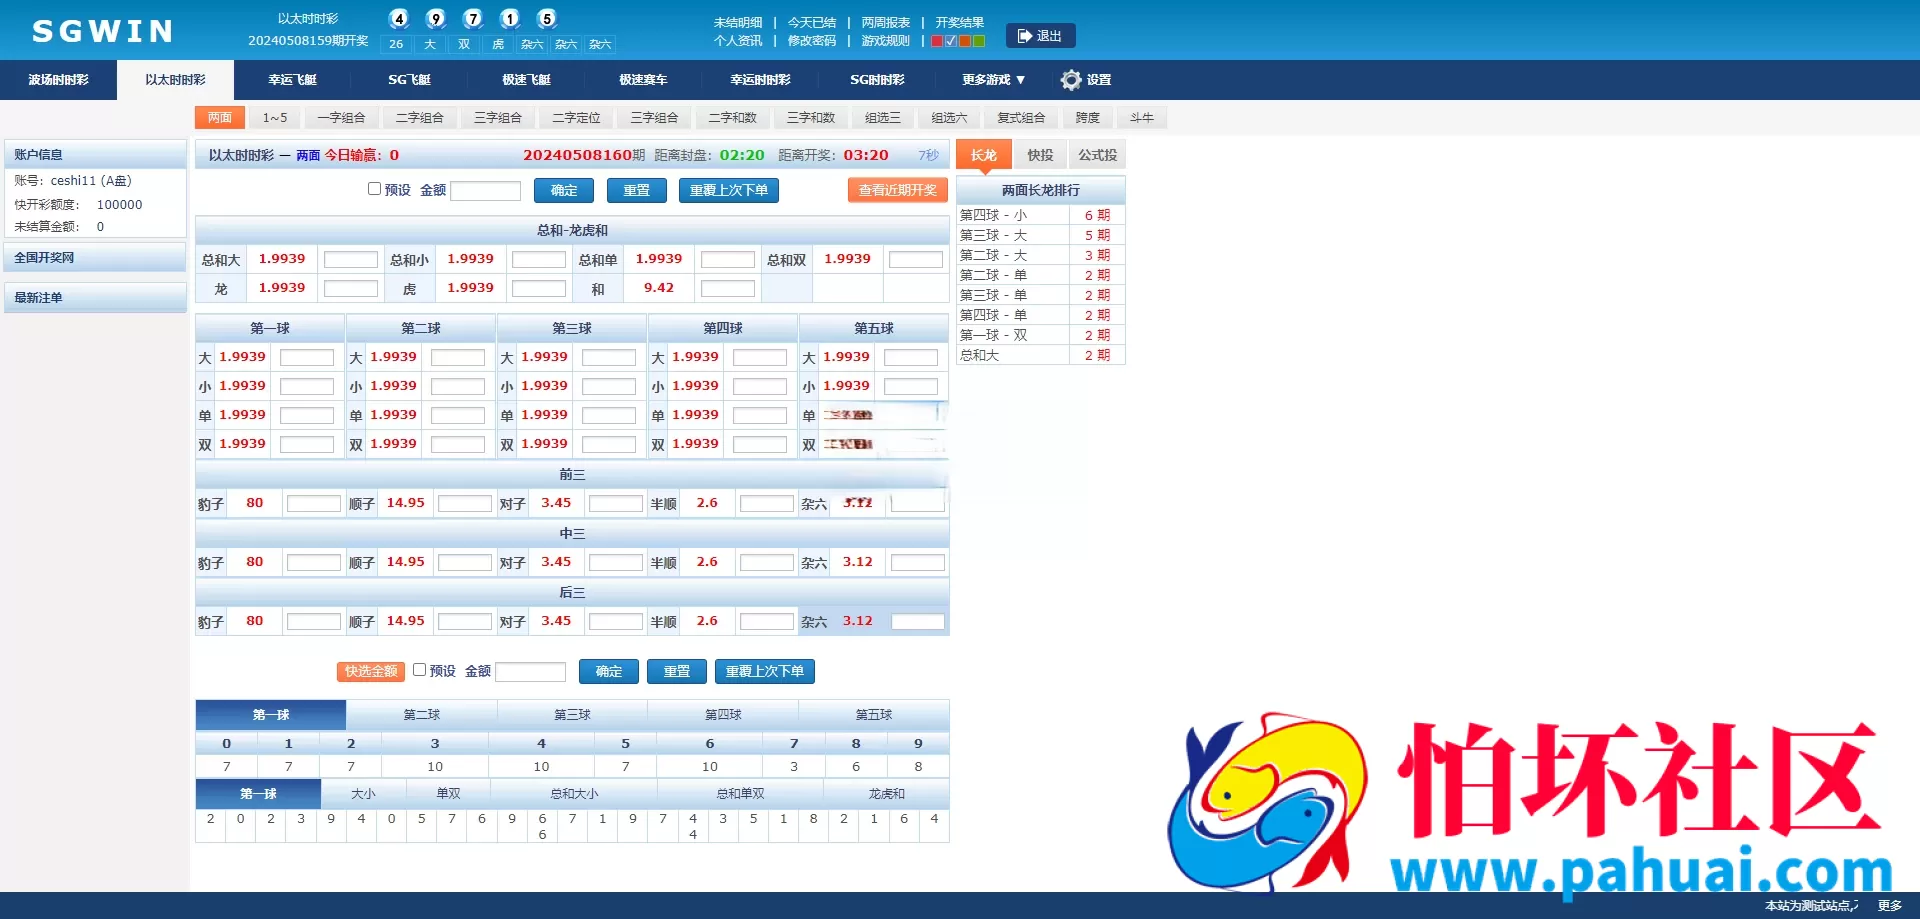
Task: Show the 龙虎和 trend tab
Action: pos(886,794)
